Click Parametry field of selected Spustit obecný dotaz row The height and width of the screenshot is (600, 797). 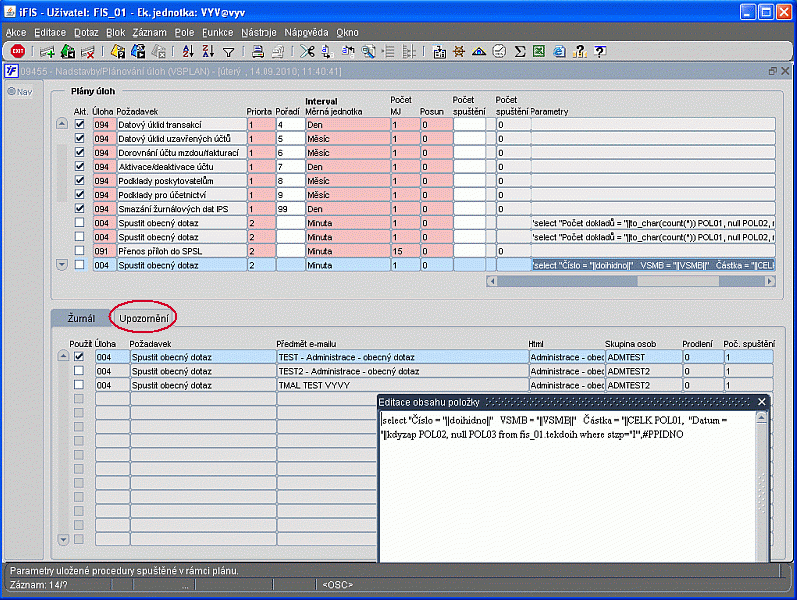(x=653, y=265)
